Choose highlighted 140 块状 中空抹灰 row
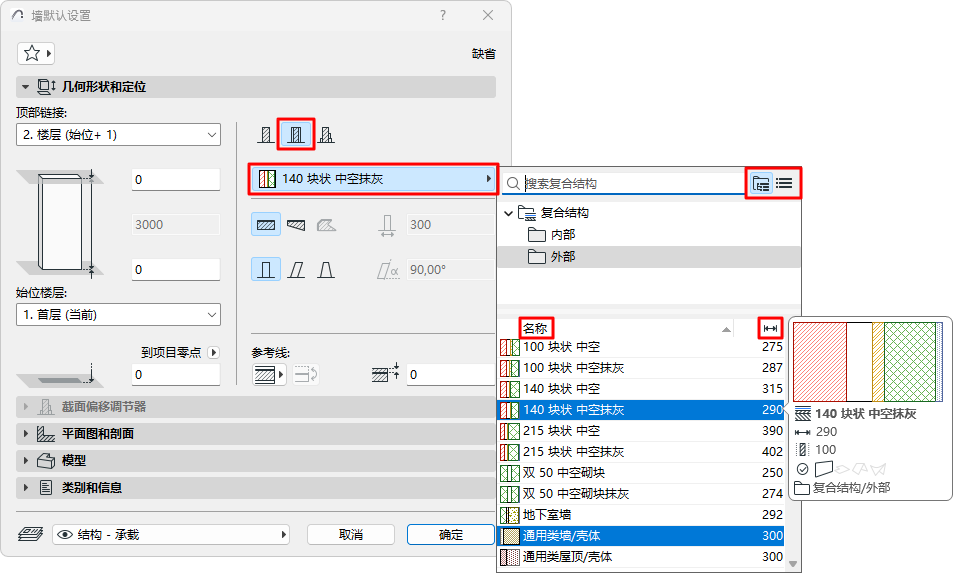The width and height of the screenshot is (953, 573). click(x=641, y=410)
